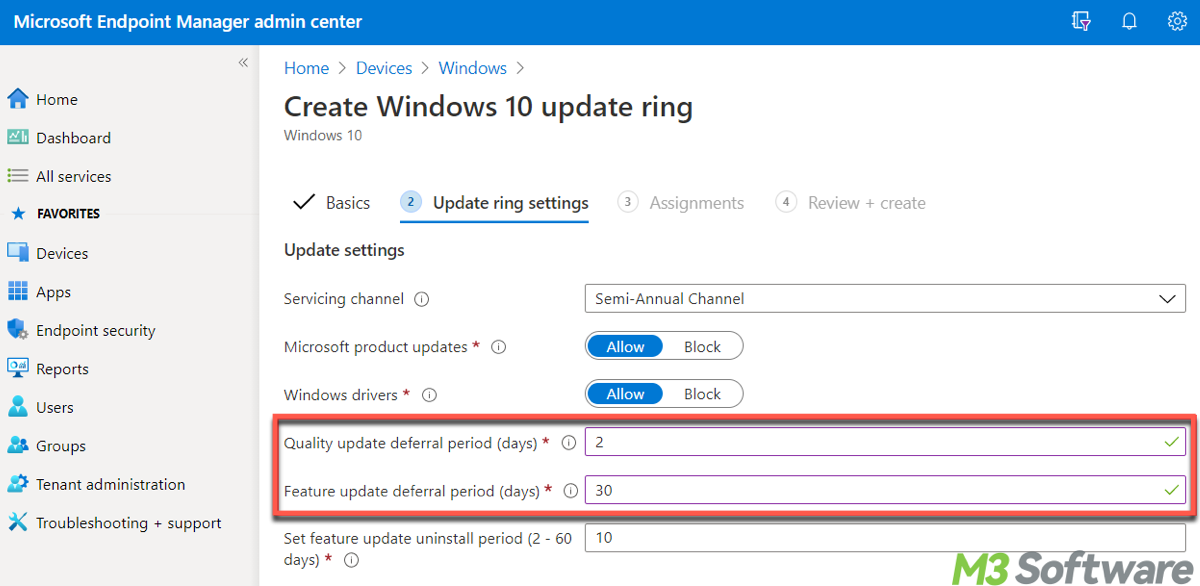
Task: Click the Troubleshooting + support tools icon
Action: (17, 522)
